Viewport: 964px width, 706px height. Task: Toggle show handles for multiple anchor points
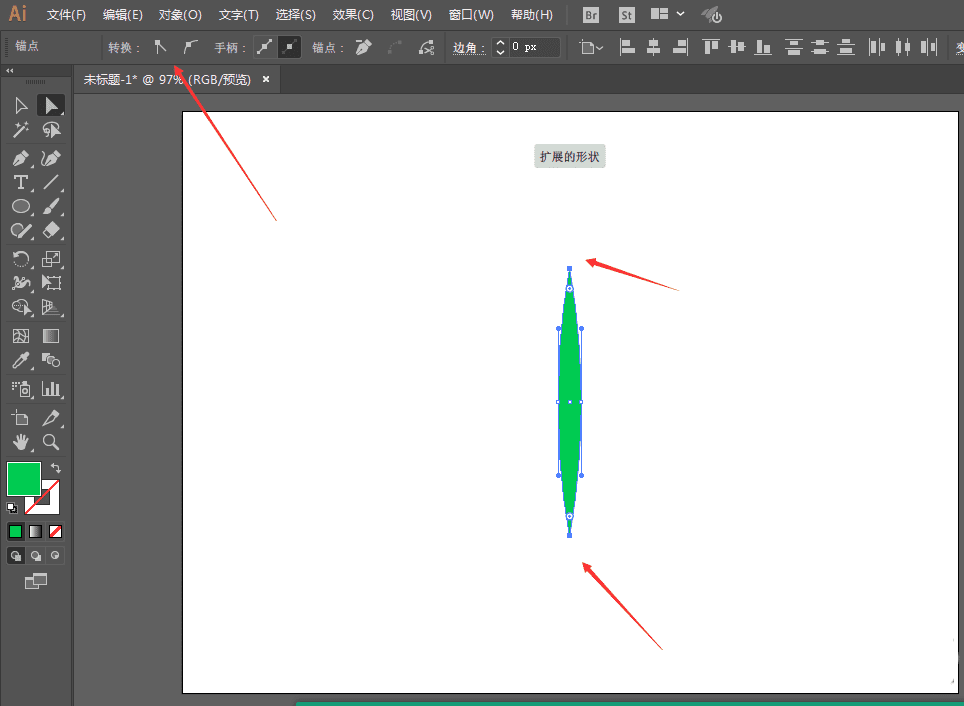point(265,47)
